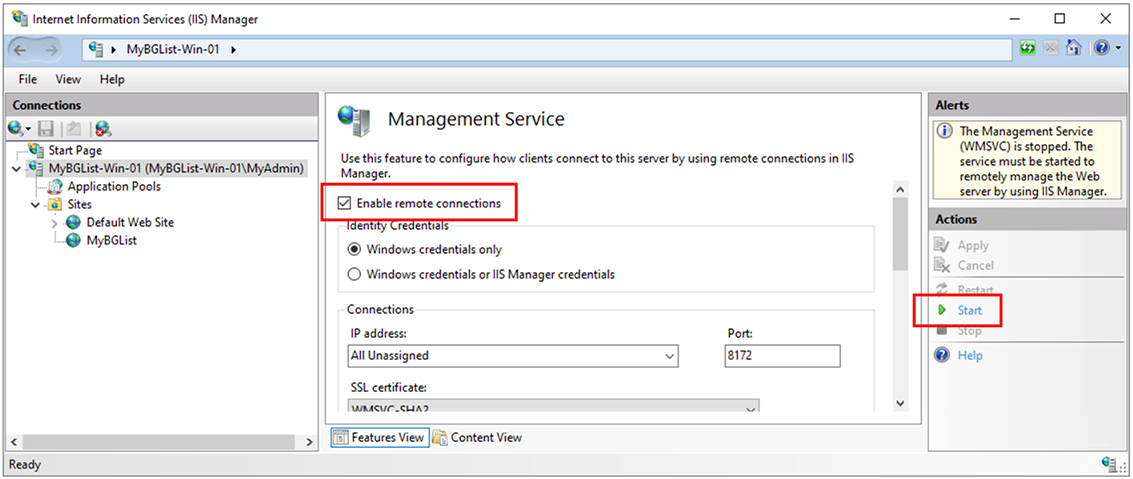This screenshot has width=1133, height=479.
Task: Click the address bar path field
Action: (546, 50)
